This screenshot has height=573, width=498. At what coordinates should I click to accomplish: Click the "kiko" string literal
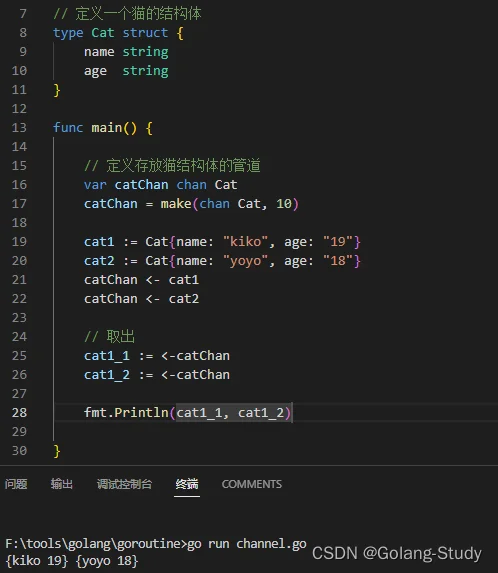(246, 242)
